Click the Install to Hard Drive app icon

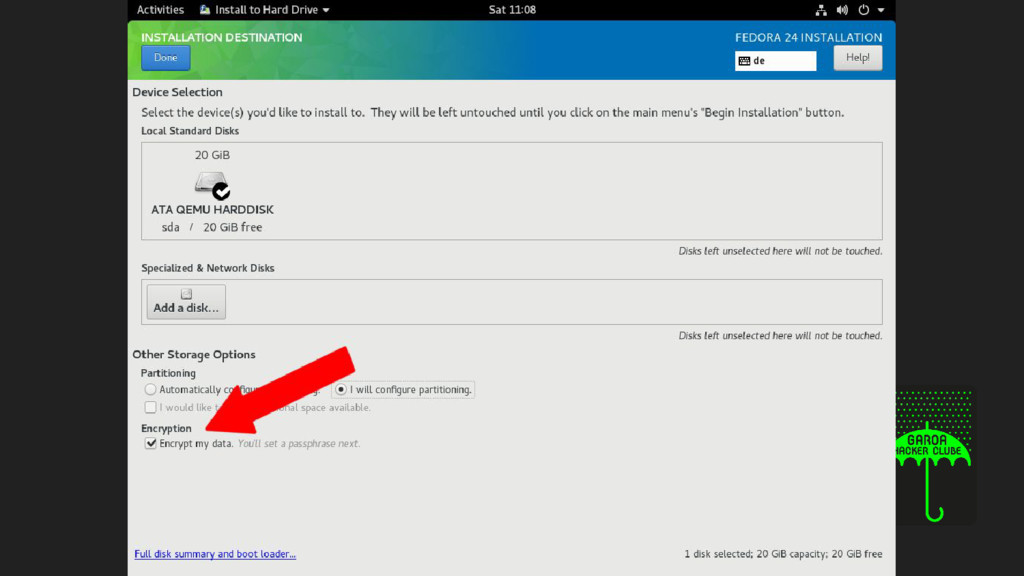(205, 10)
